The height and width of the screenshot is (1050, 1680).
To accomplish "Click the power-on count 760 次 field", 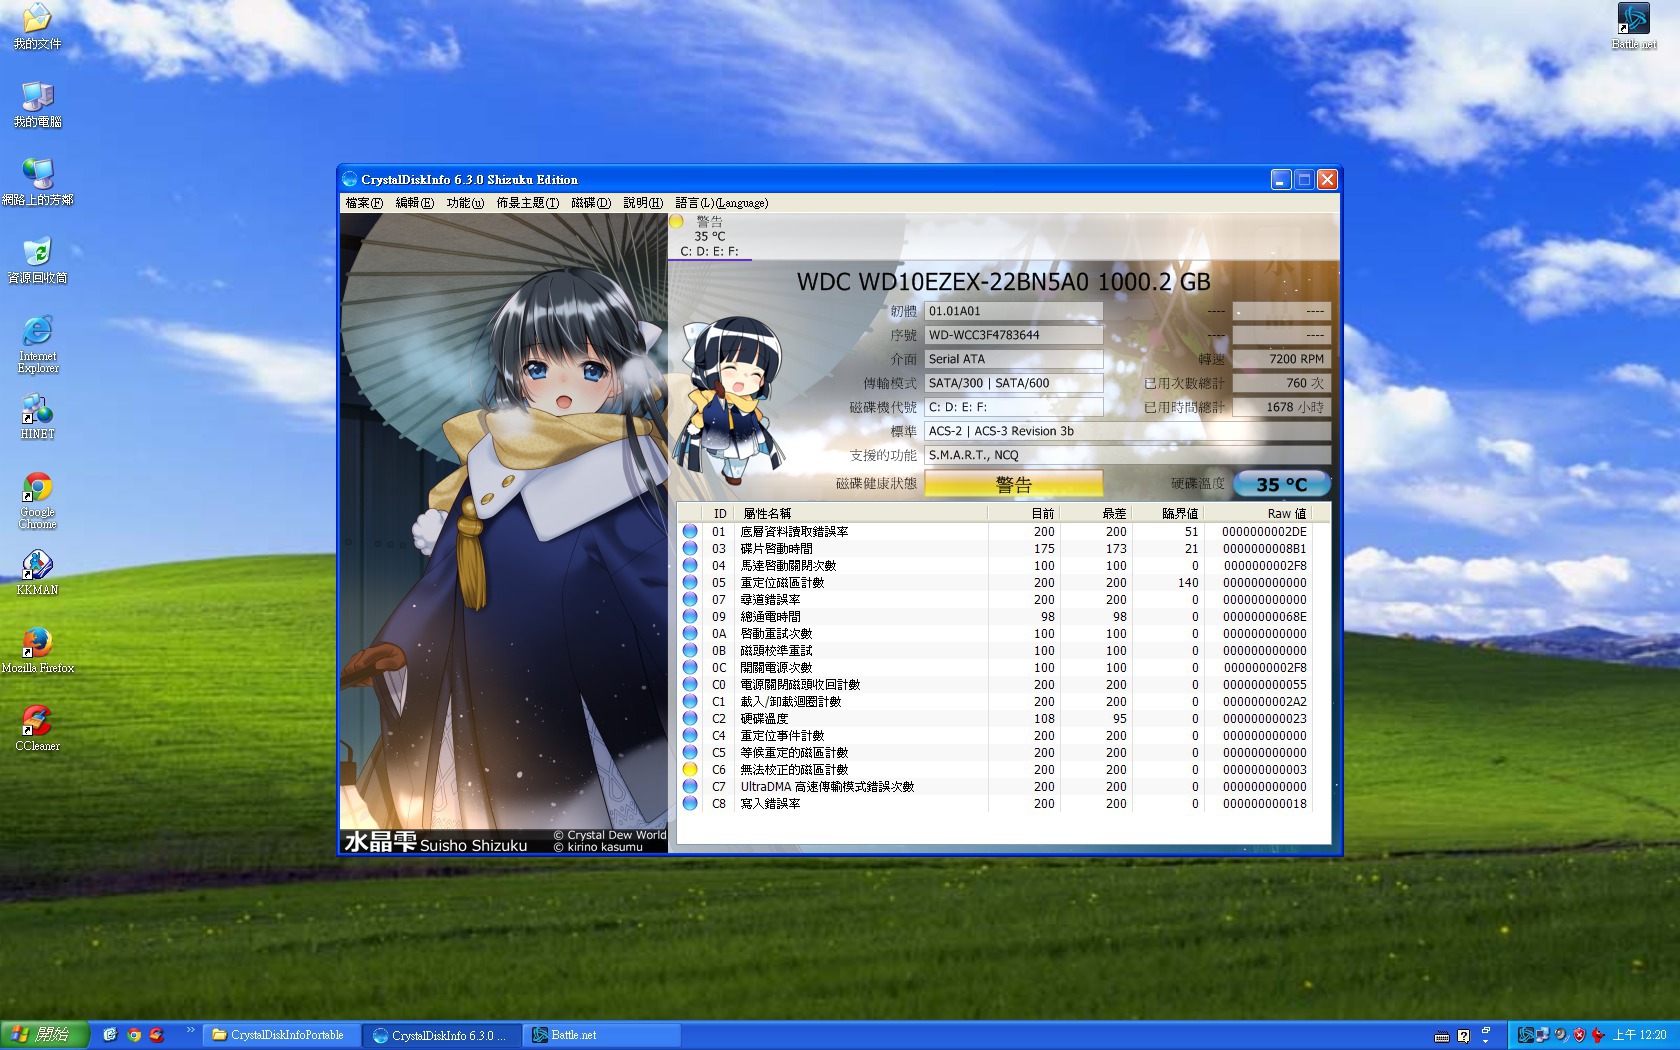I will click(x=1282, y=383).
